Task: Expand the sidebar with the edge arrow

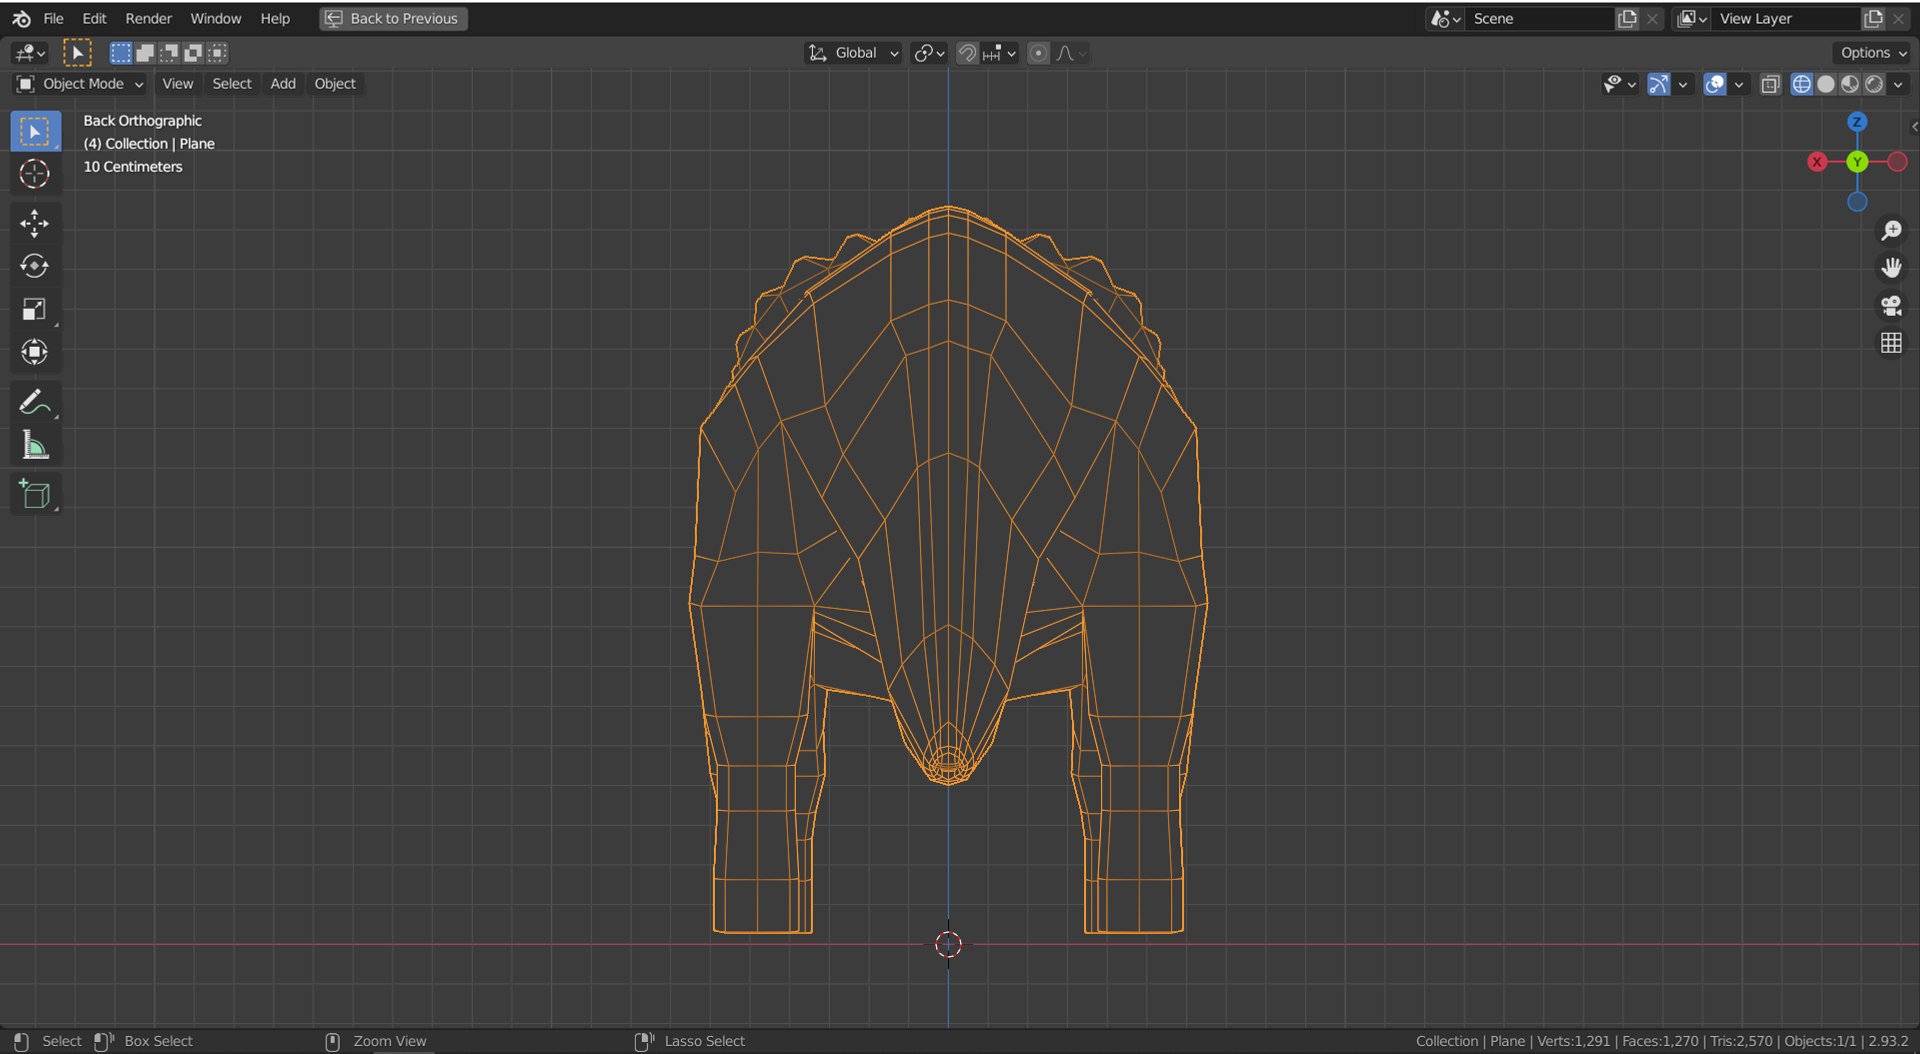Action: (1914, 127)
